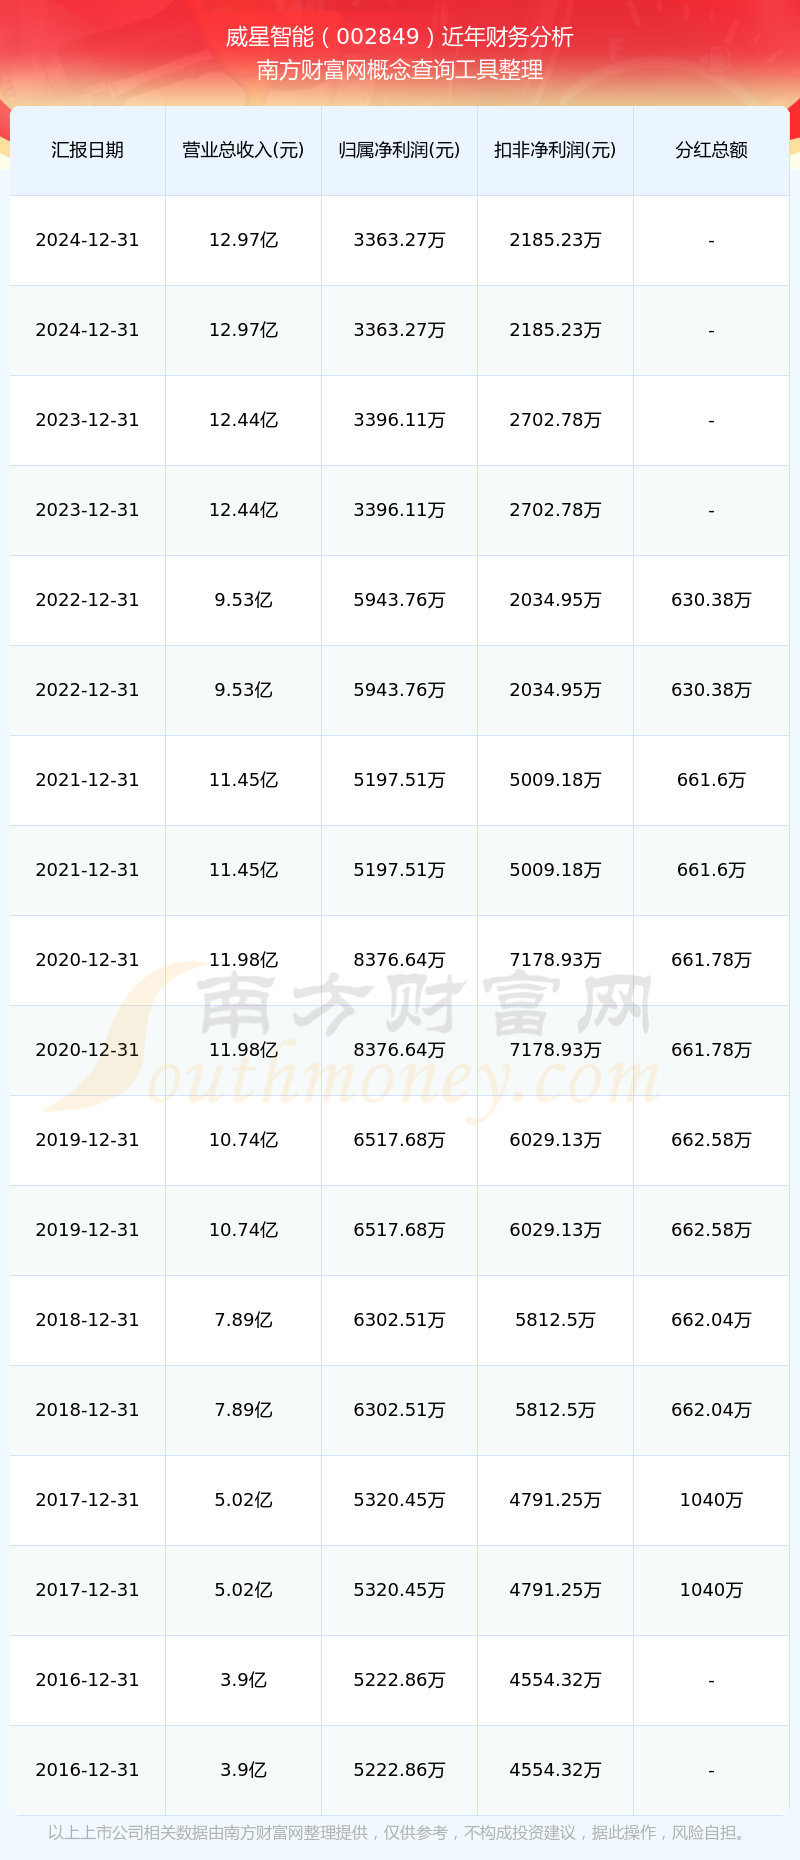Click the footer disclaimer text
Screen dimensions: 800x1860
click(x=399, y=1833)
